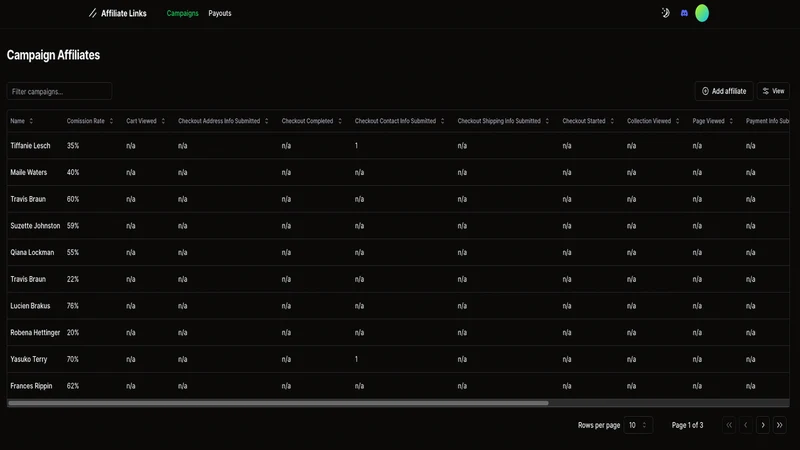This screenshot has height=450, width=800.
Task: Toggle the dark/light theme icon
Action: point(665,13)
